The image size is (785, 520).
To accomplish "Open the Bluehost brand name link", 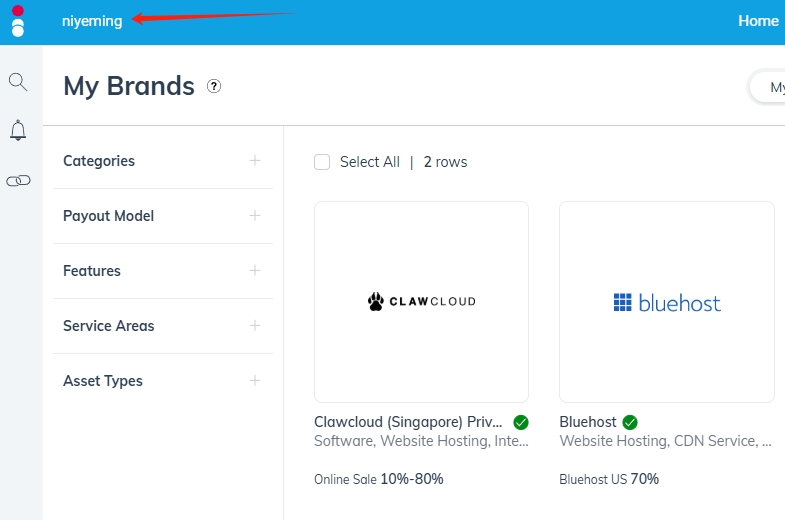I will click(588, 422).
